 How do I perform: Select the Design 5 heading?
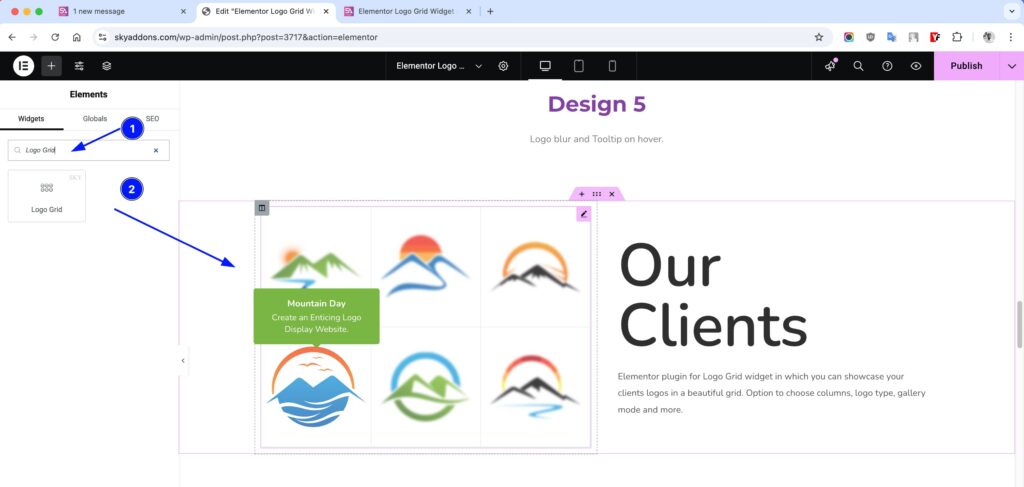tap(597, 104)
